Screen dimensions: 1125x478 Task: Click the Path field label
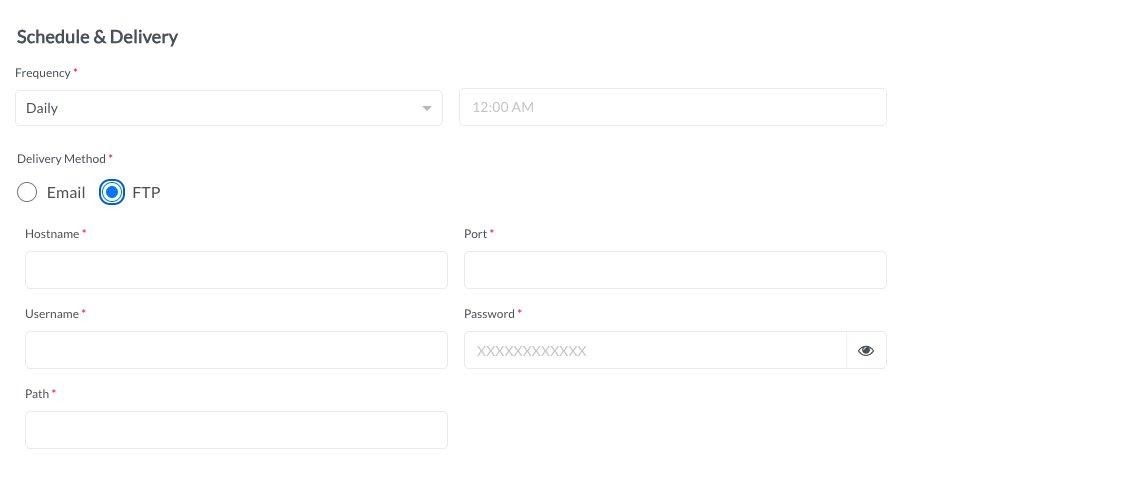(37, 394)
